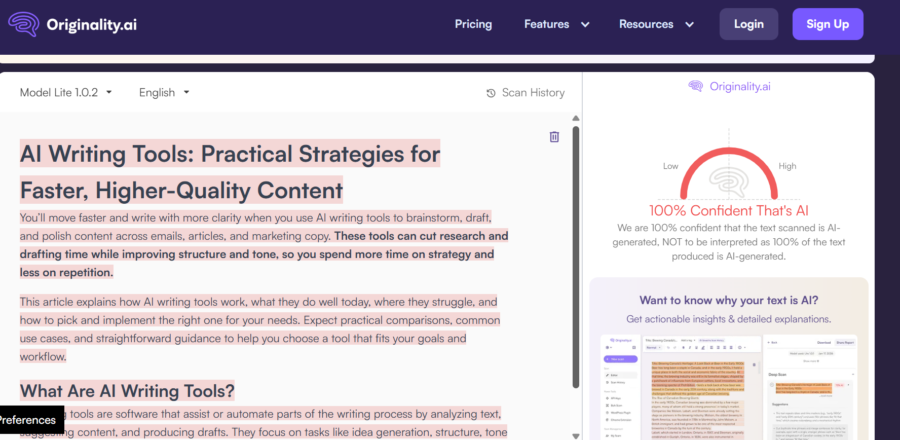
Task: Click 'Want to know why your text is AI?' heading
Action: coord(729,301)
